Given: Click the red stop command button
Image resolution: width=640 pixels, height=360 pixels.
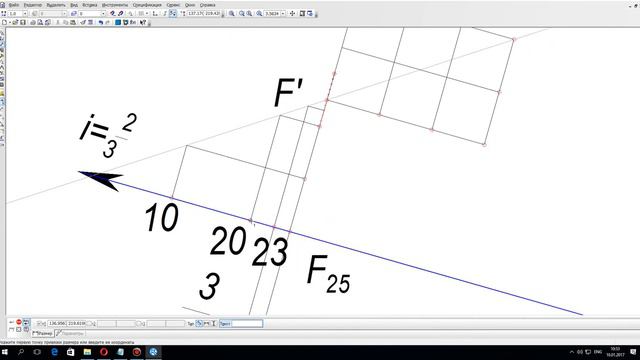Looking at the screenshot, I should (19, 322).
